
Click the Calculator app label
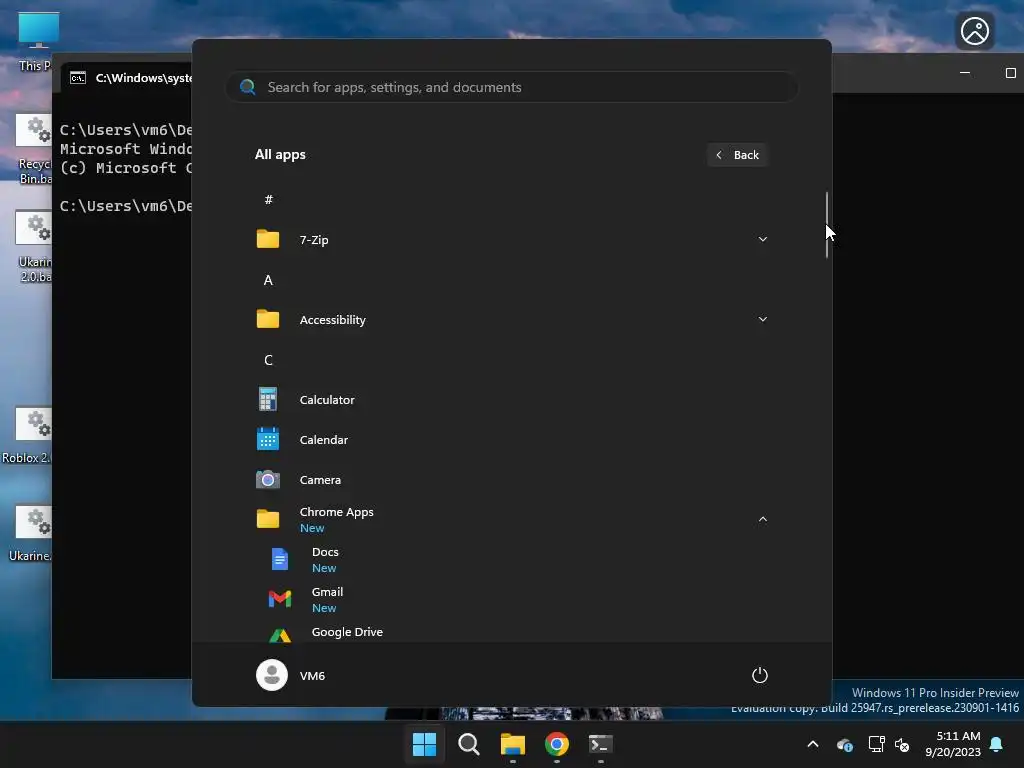click(327, 400)
